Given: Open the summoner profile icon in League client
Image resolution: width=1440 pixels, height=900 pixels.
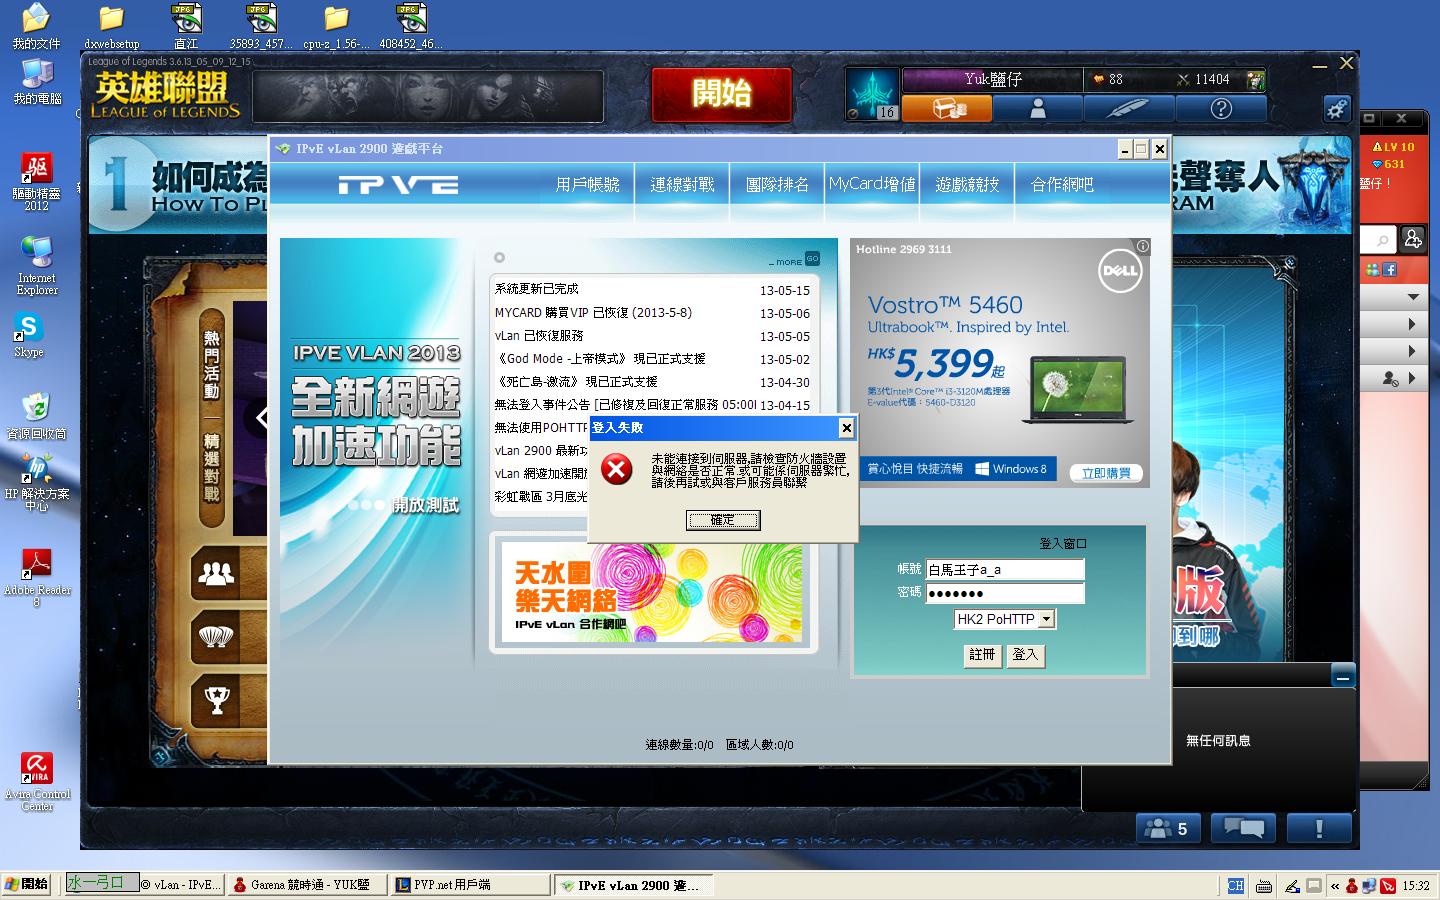Looking at the screenshot, I should pos(1038,108).
